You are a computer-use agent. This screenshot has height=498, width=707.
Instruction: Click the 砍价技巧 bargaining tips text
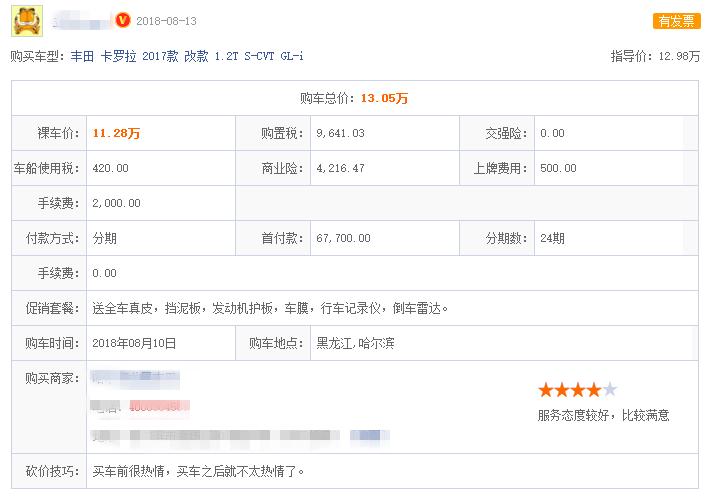click(x=198, y=472)
